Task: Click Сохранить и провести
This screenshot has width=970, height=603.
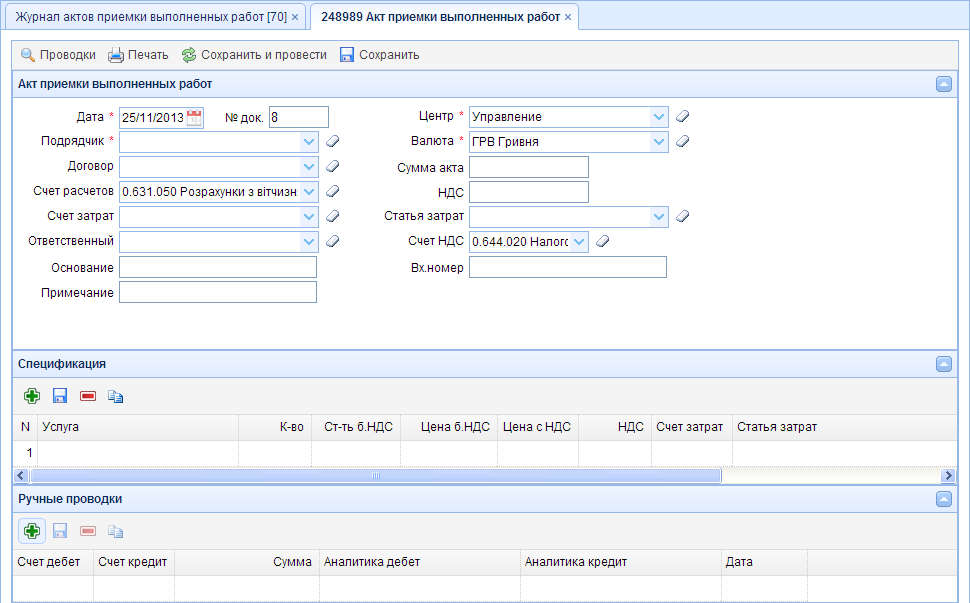Action: [254, 55]
